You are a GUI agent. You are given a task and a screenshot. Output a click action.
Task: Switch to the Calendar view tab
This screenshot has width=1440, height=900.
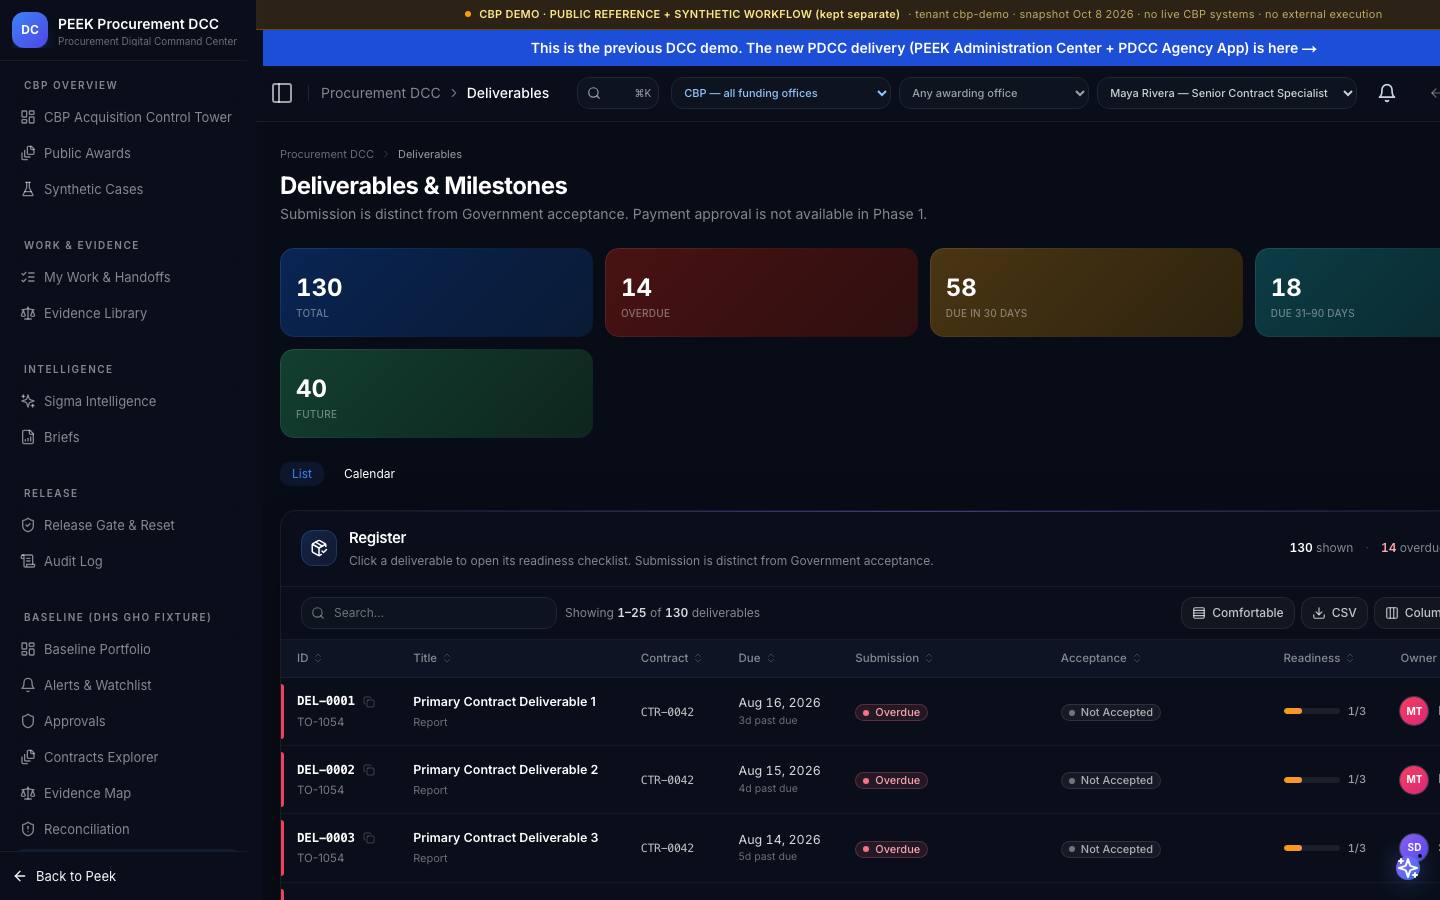coord(369,474)
